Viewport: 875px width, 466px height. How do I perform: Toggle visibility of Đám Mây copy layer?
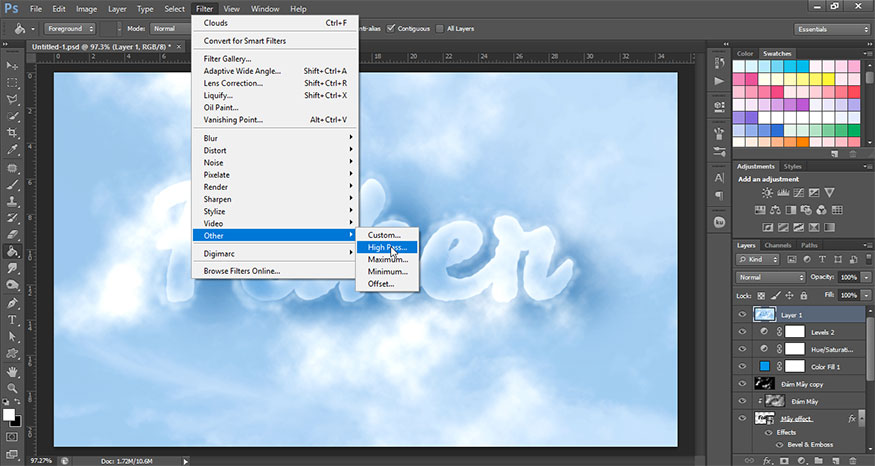(742, 384)
